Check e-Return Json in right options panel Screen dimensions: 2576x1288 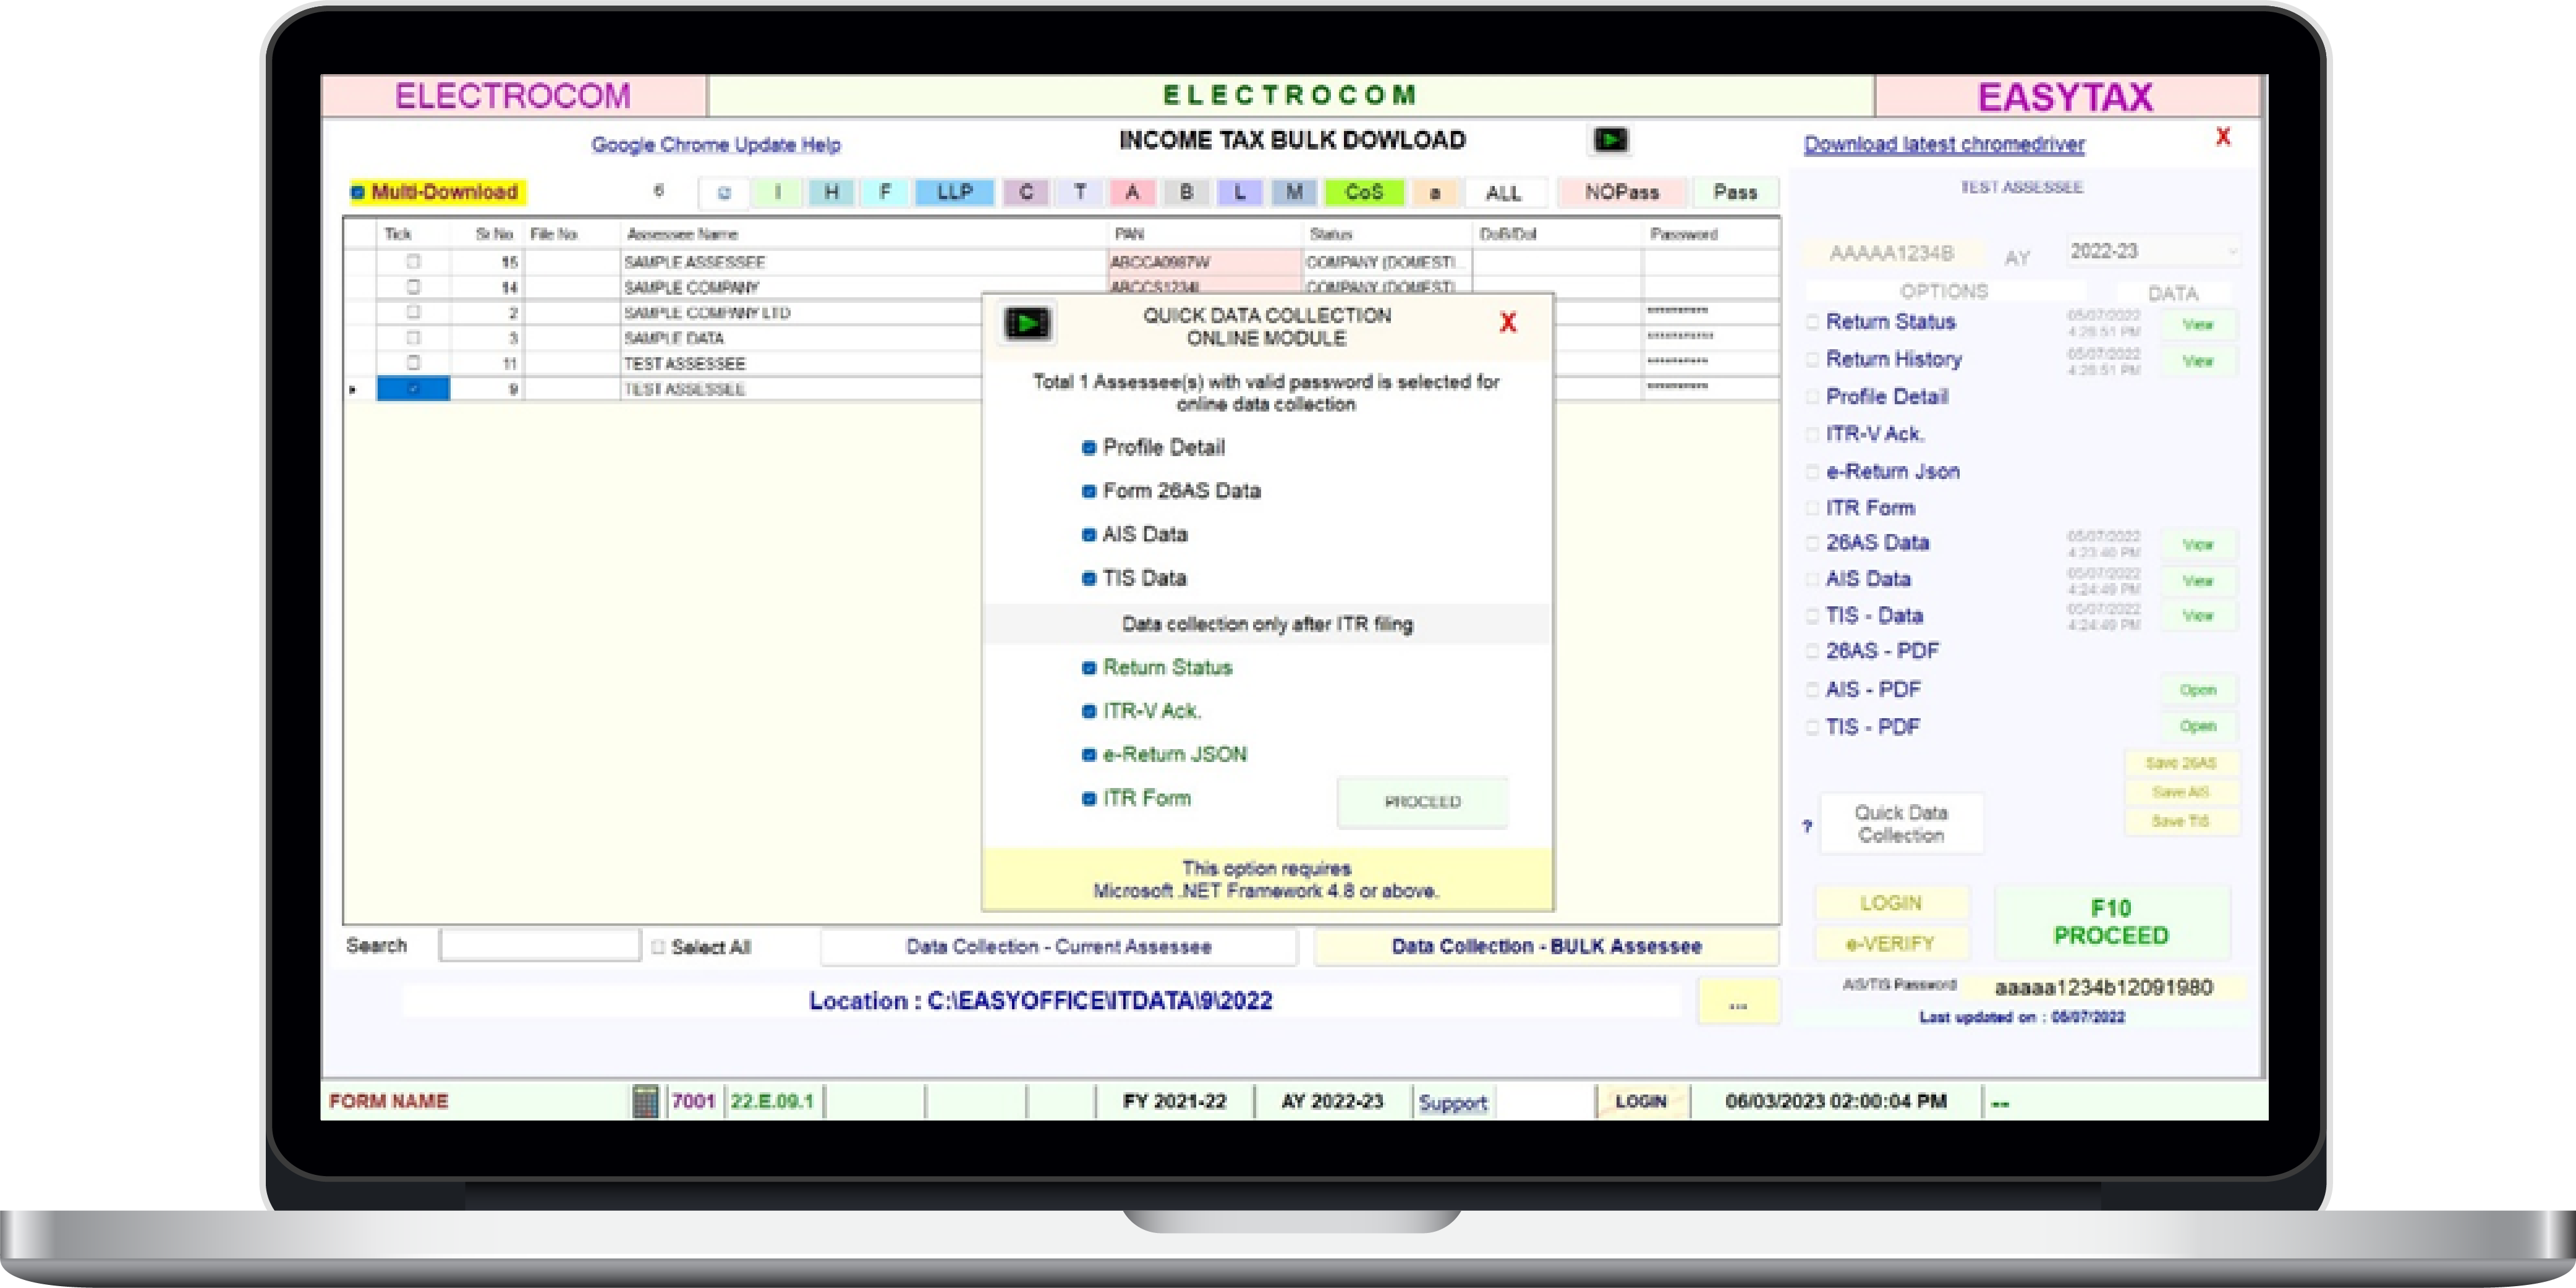[1812, 471]
